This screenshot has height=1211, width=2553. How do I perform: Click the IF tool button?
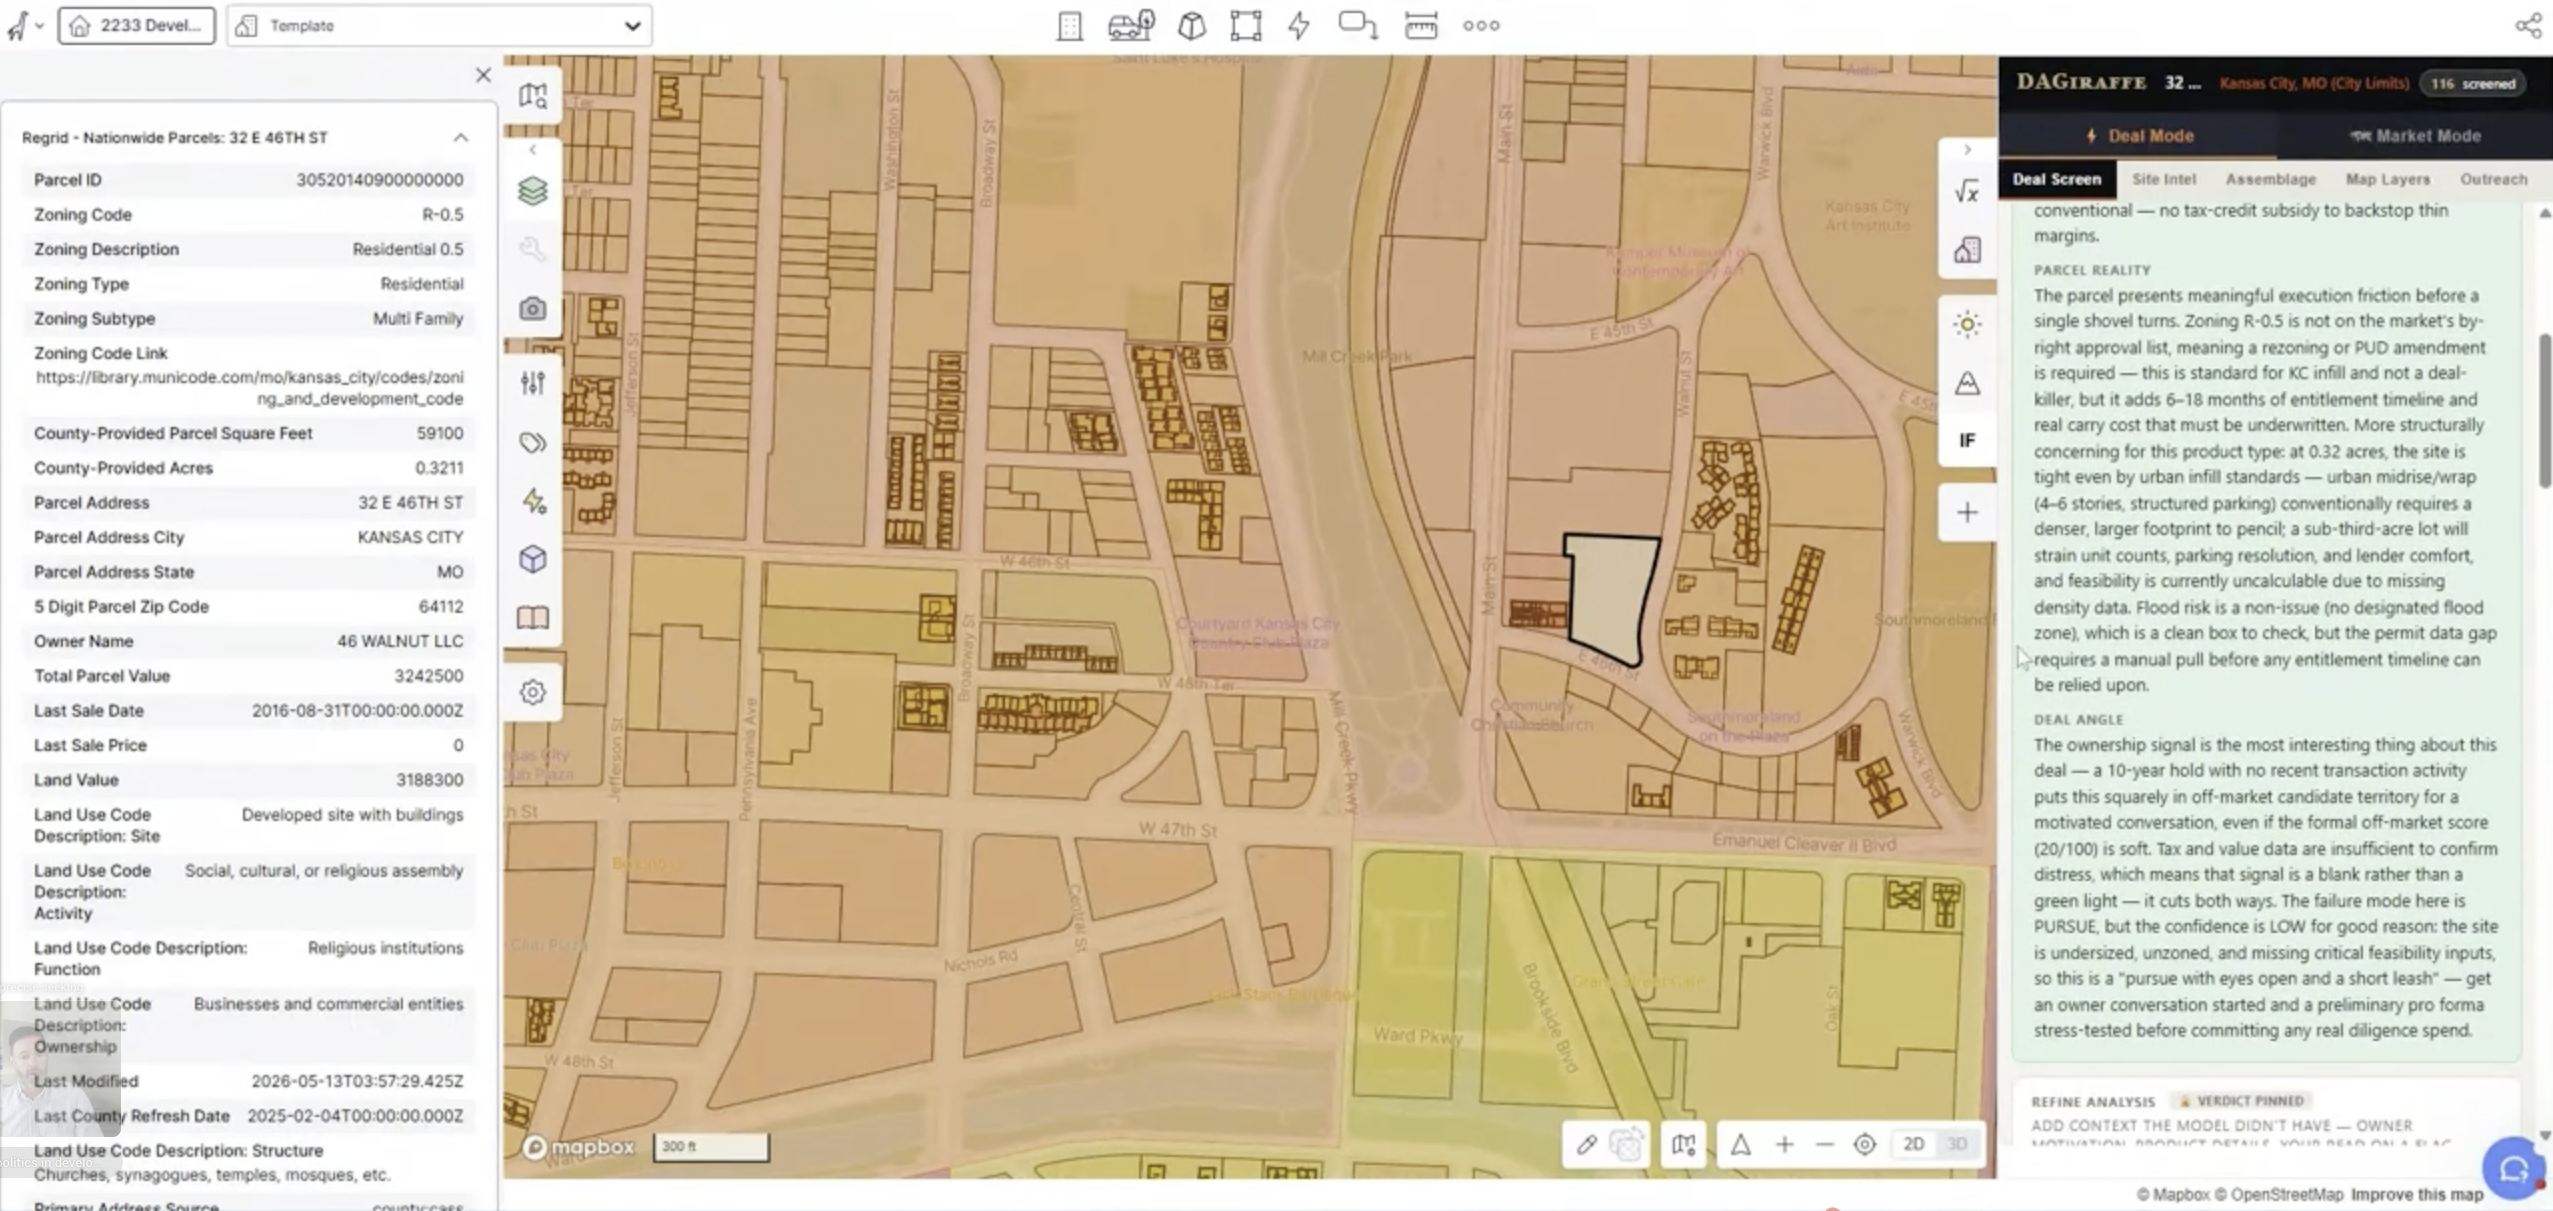[x=1967, y=440]
